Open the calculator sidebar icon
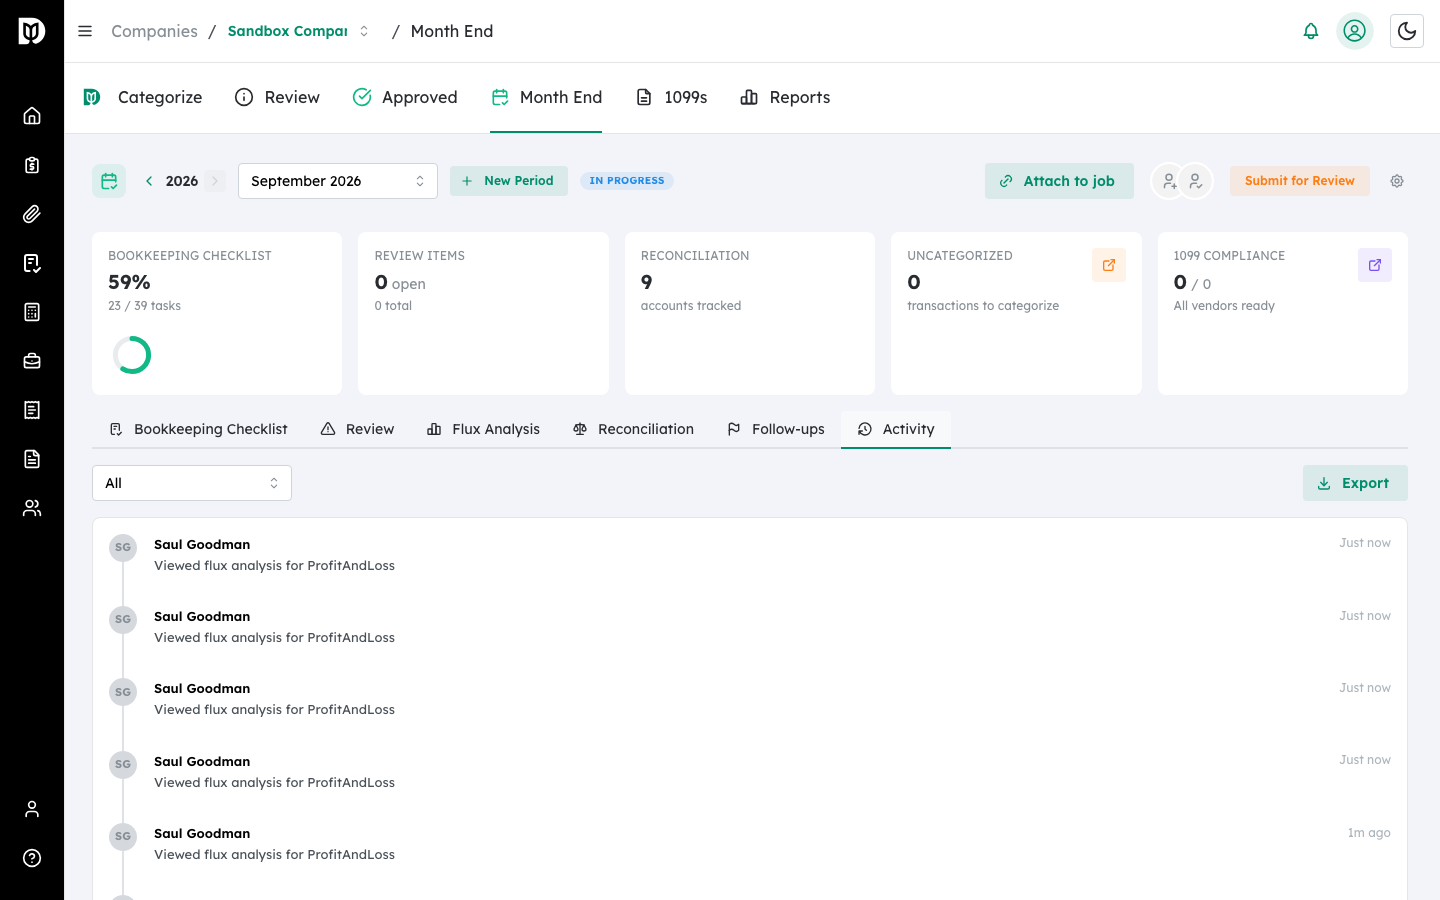The width and height of the screenshot is (1440, 900). coord(32,312)
